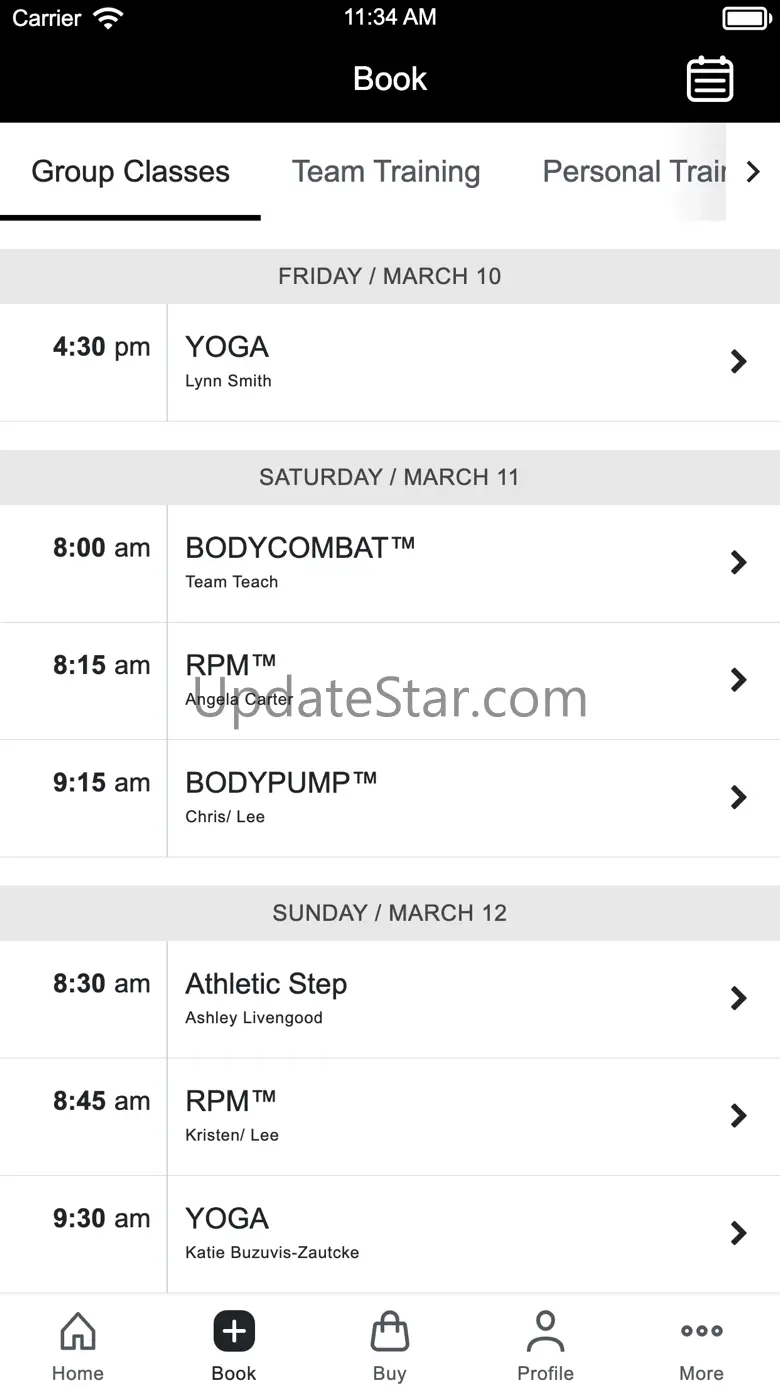Open the Profile person icon
This screenshot has width=780, height=1387.
[545, 1332]
